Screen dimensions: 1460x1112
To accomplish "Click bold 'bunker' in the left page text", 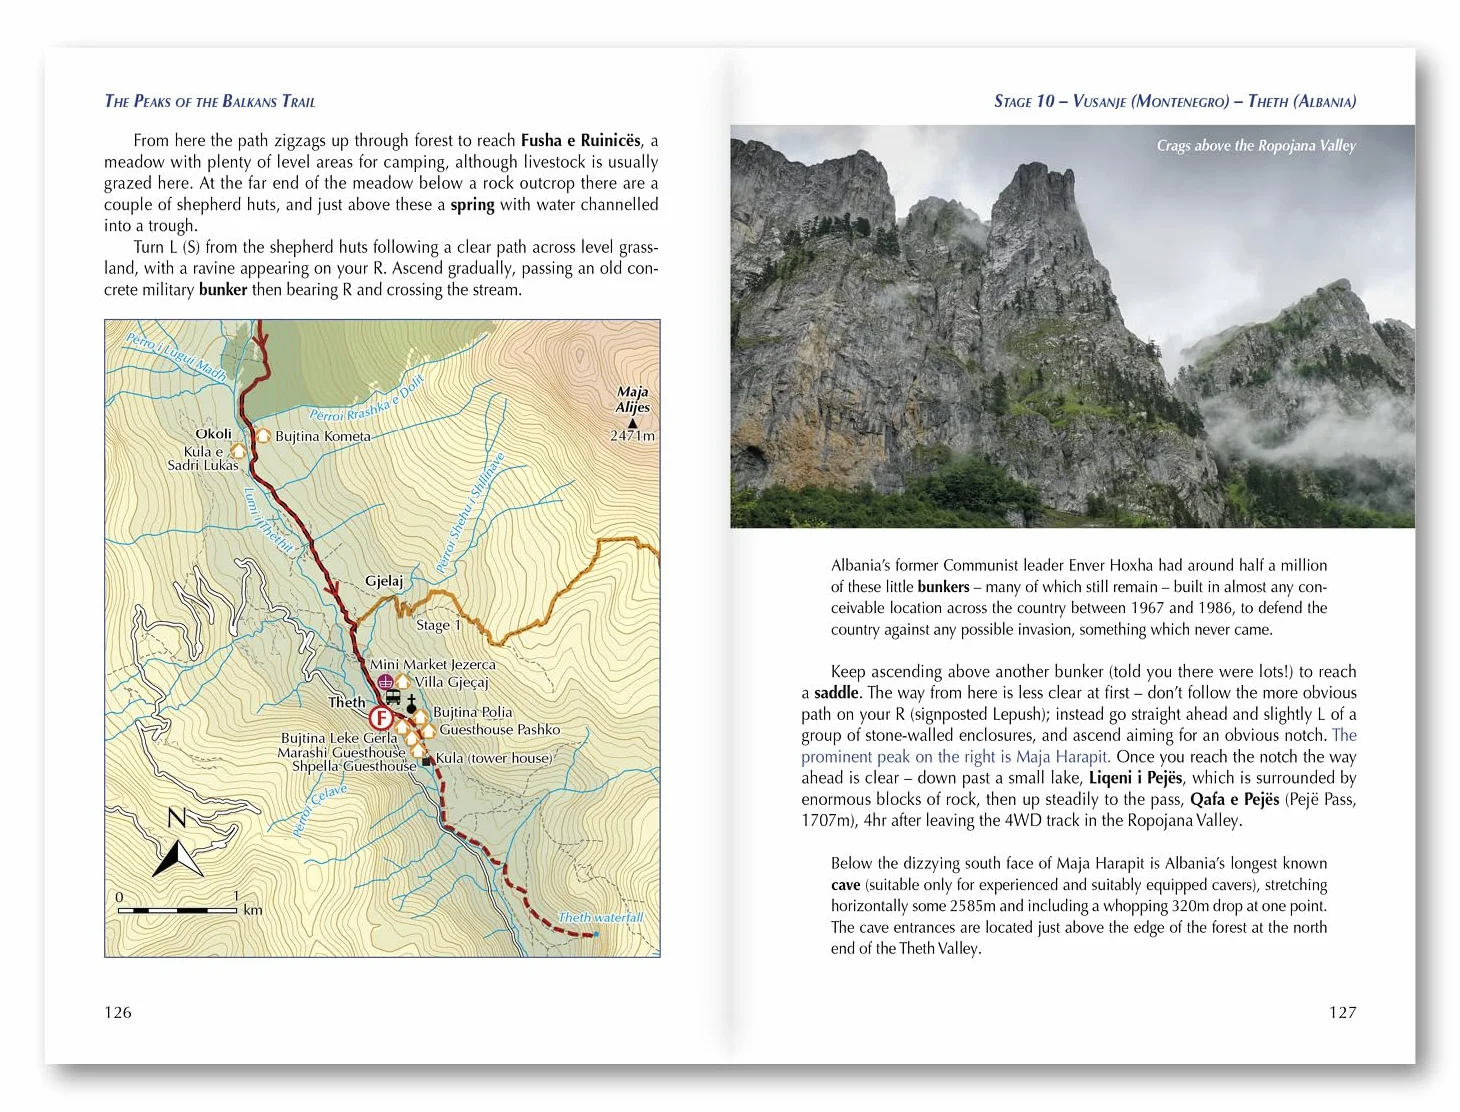I will [x=223, y=290].
